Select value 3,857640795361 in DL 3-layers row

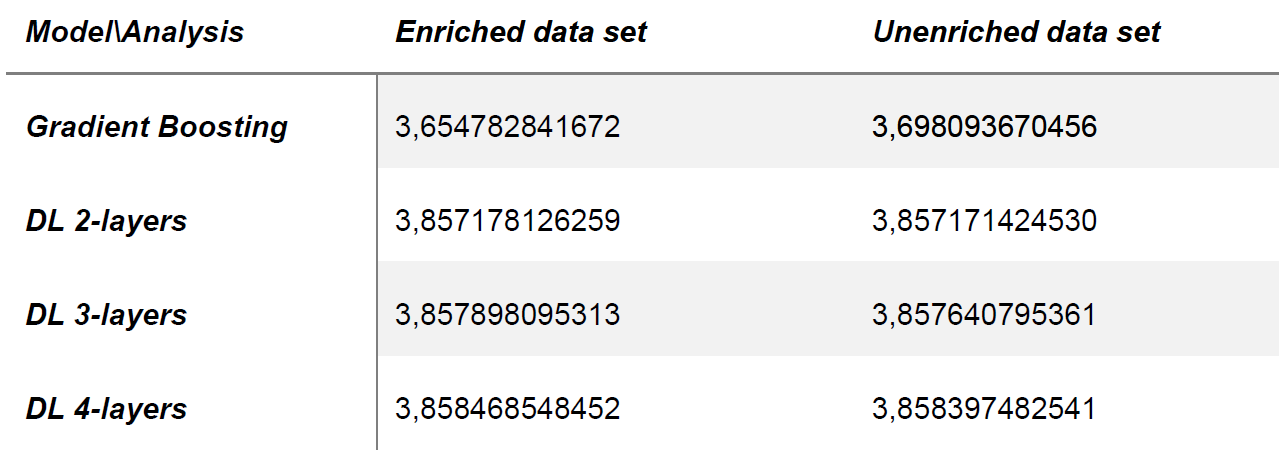[984, 315]
